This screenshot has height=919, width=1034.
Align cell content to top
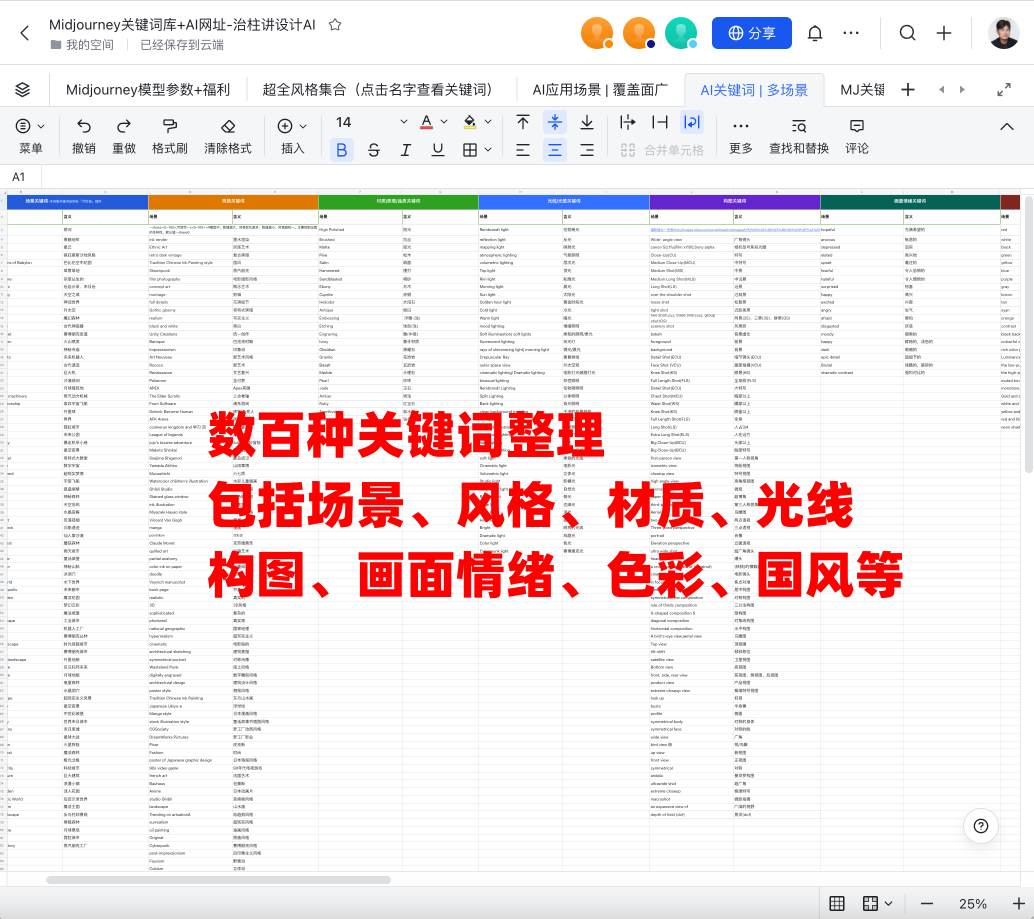(x=523, y=123)
